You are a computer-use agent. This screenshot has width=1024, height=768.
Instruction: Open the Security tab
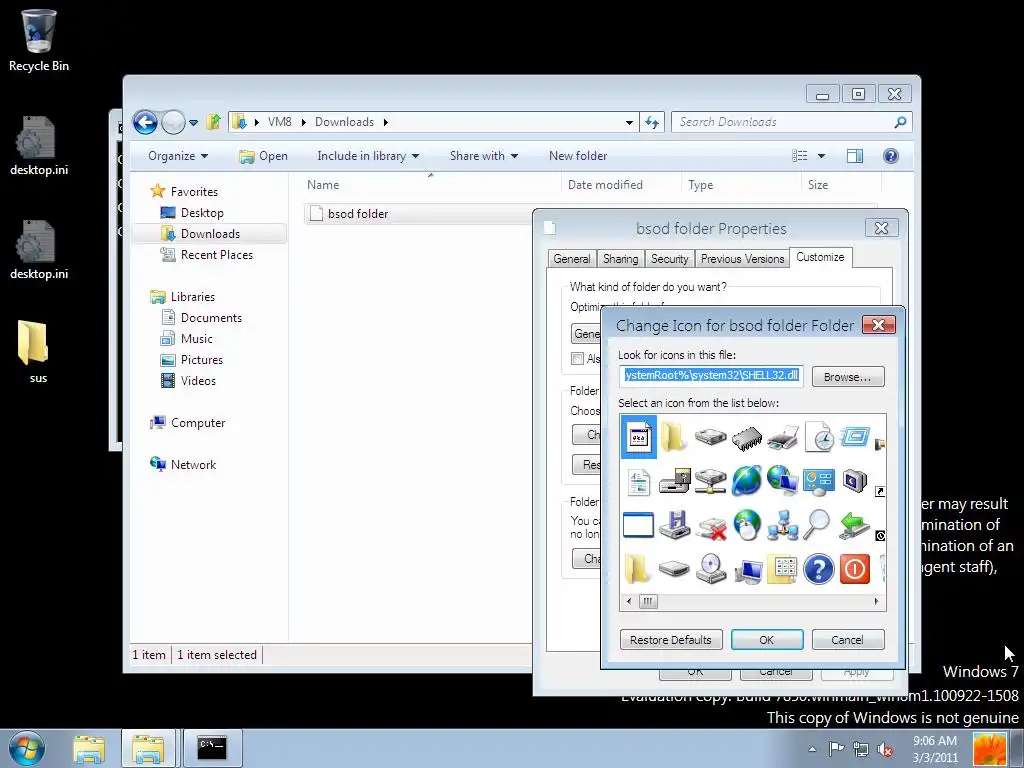[669, 259]
